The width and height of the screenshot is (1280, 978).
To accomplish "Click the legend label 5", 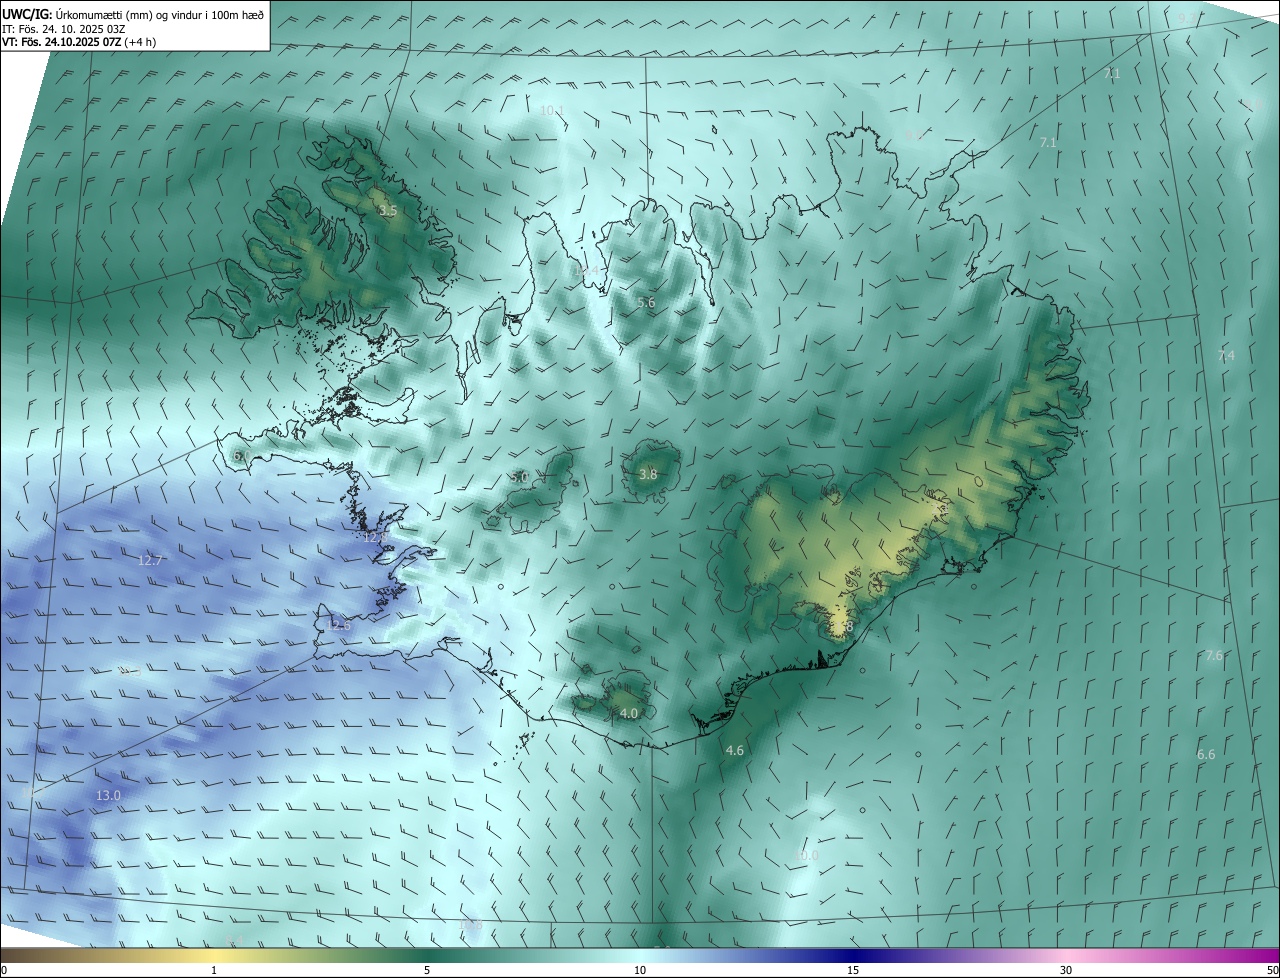I will point(427,970).
